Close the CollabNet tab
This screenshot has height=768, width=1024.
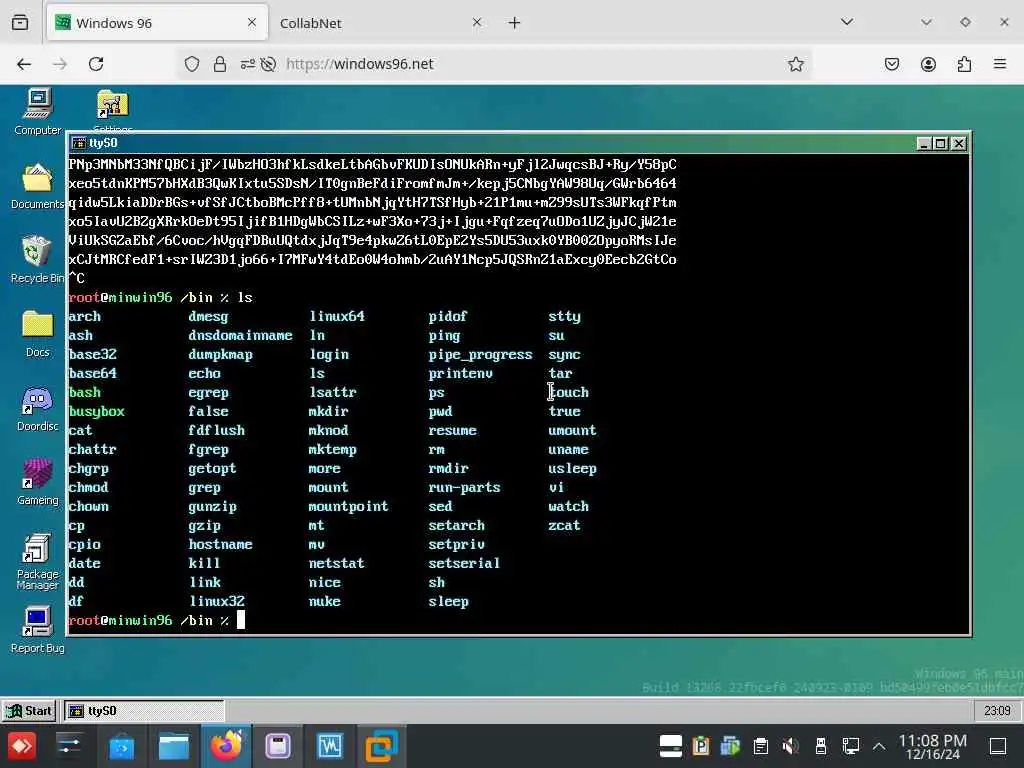477,22
